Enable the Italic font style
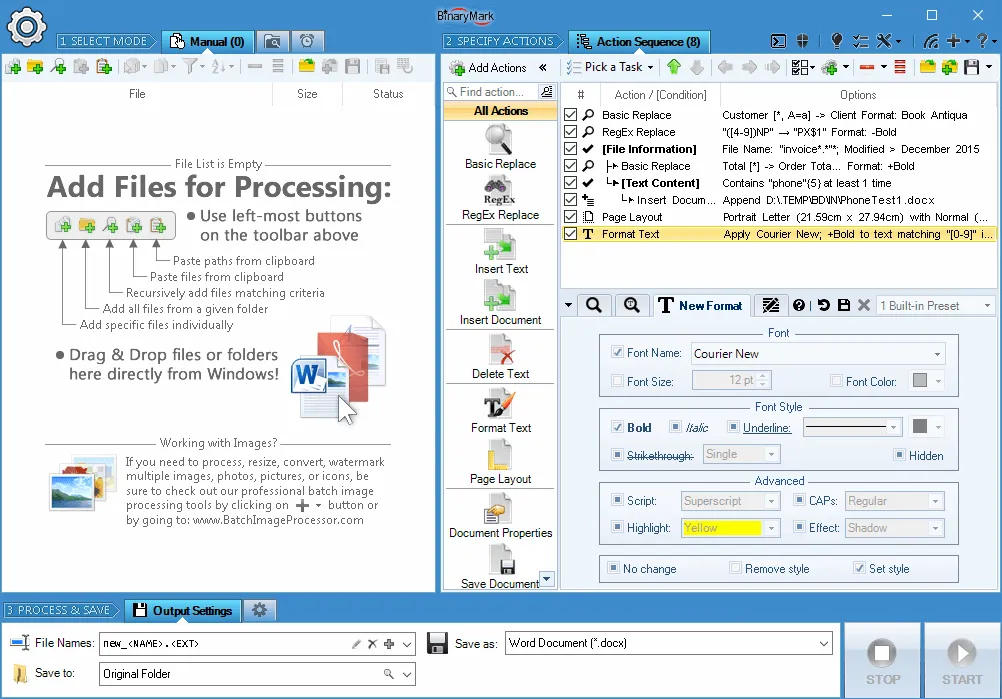The height and width of the screenshot is (699, 1002). tap(674, 427)
